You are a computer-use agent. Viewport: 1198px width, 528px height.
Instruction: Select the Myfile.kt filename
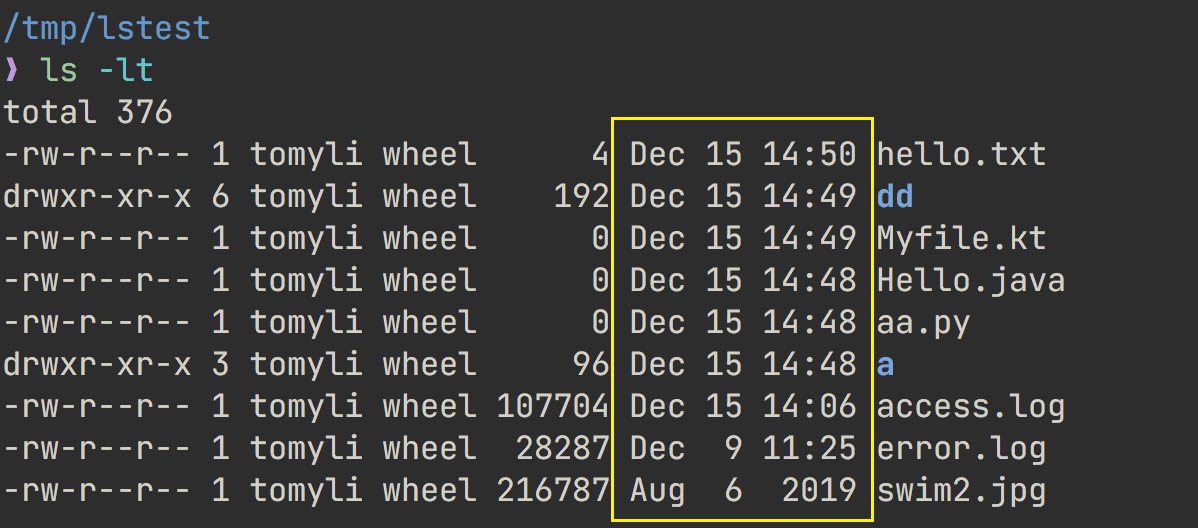(961, 239)
